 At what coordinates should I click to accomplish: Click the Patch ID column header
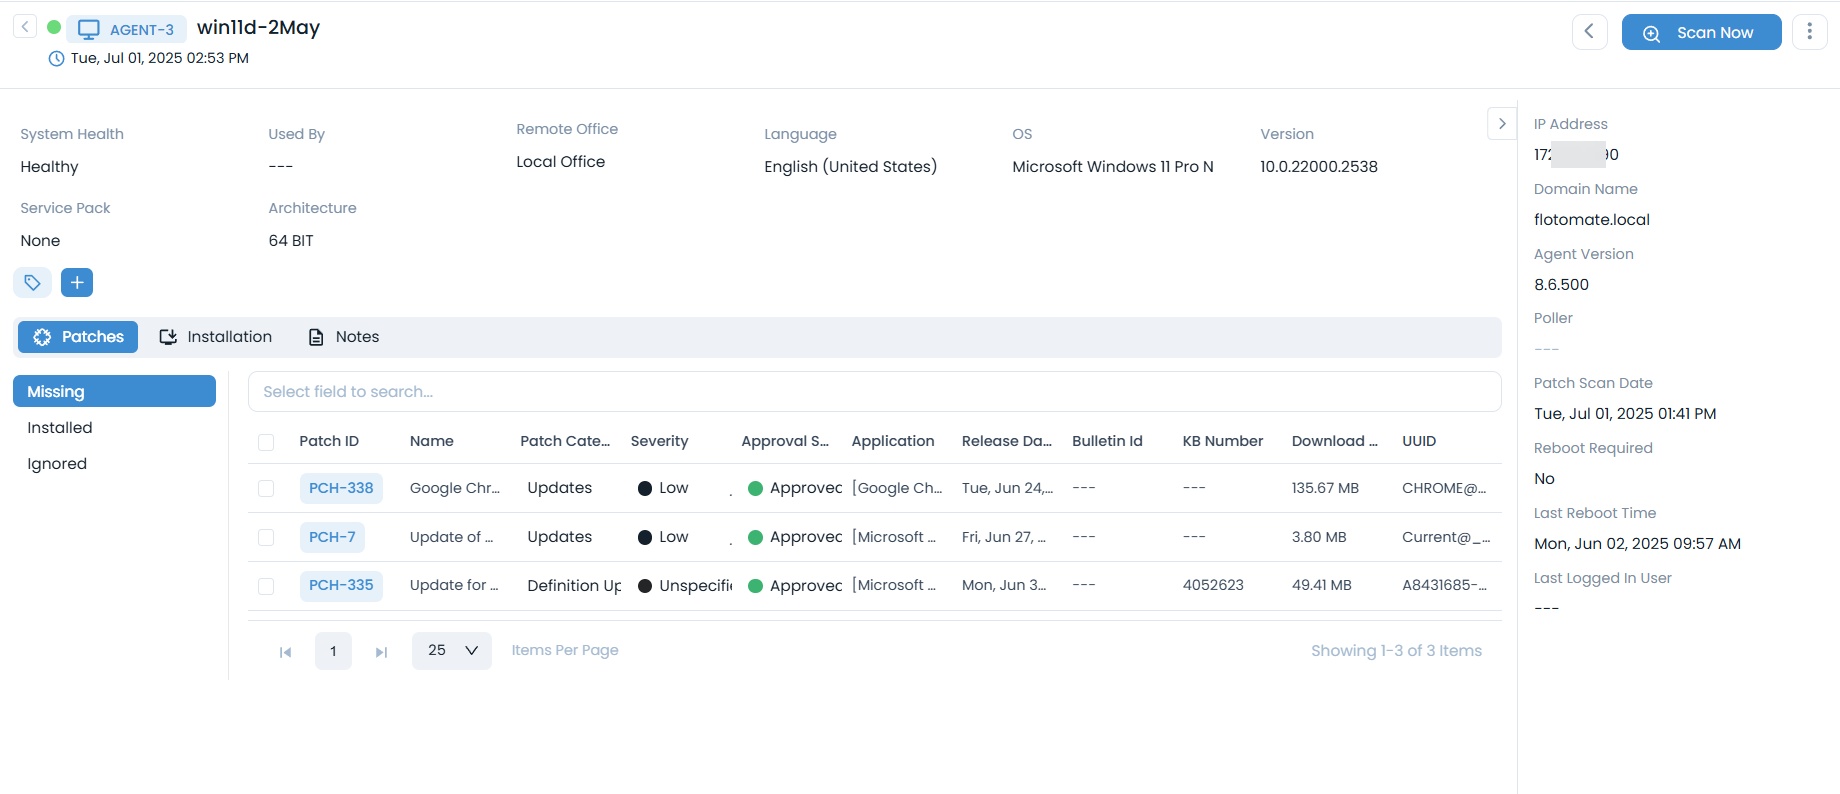(x=329, y=441)
